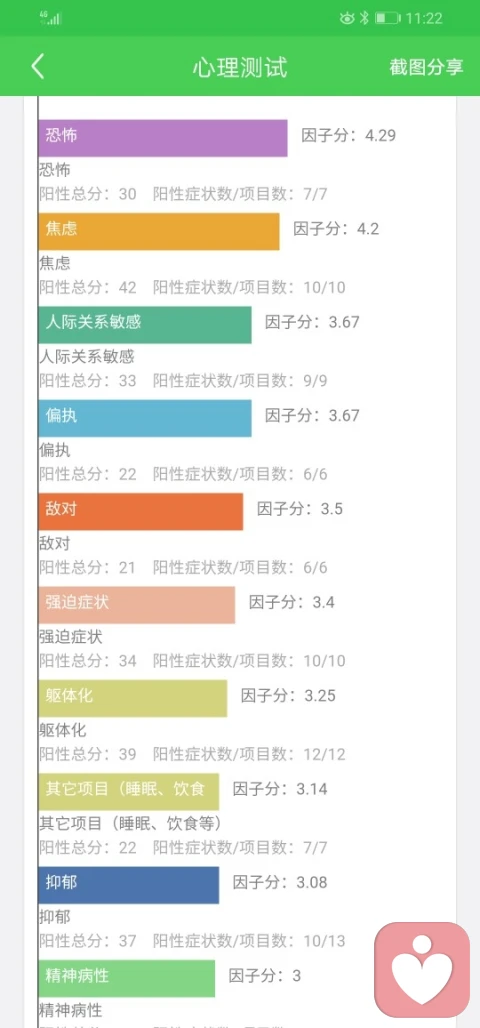Click the 截图分享 button
The height and width of the screenshot is (1028, 480).
click(x=426, y=68)
